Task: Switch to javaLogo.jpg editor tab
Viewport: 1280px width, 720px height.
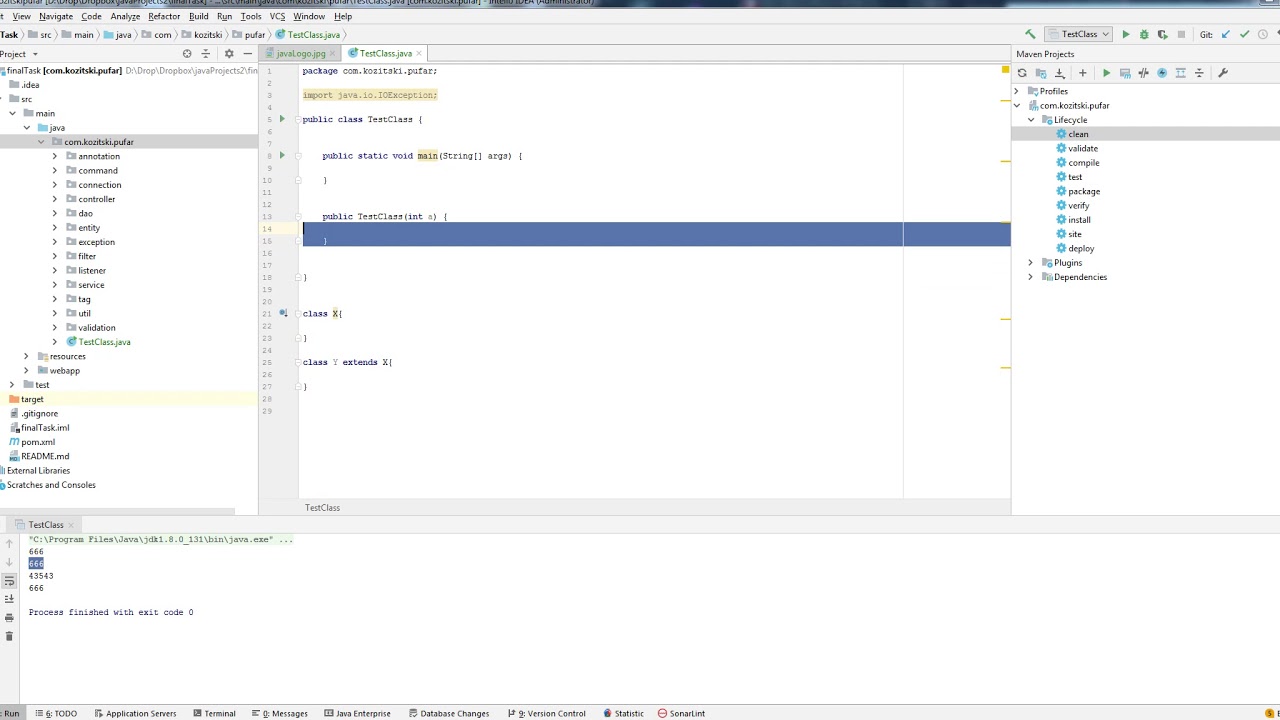Action: (301, 53)
